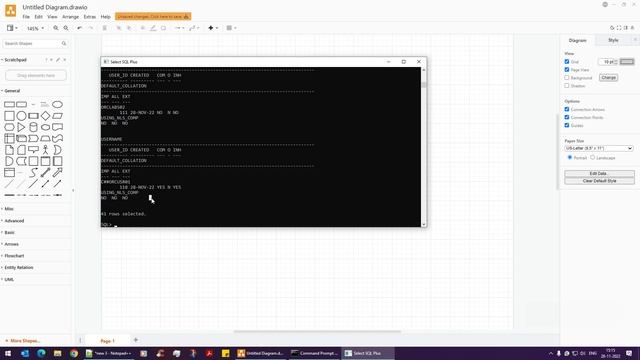Click the Fill Color bucket icon

(x=142, y=28)
